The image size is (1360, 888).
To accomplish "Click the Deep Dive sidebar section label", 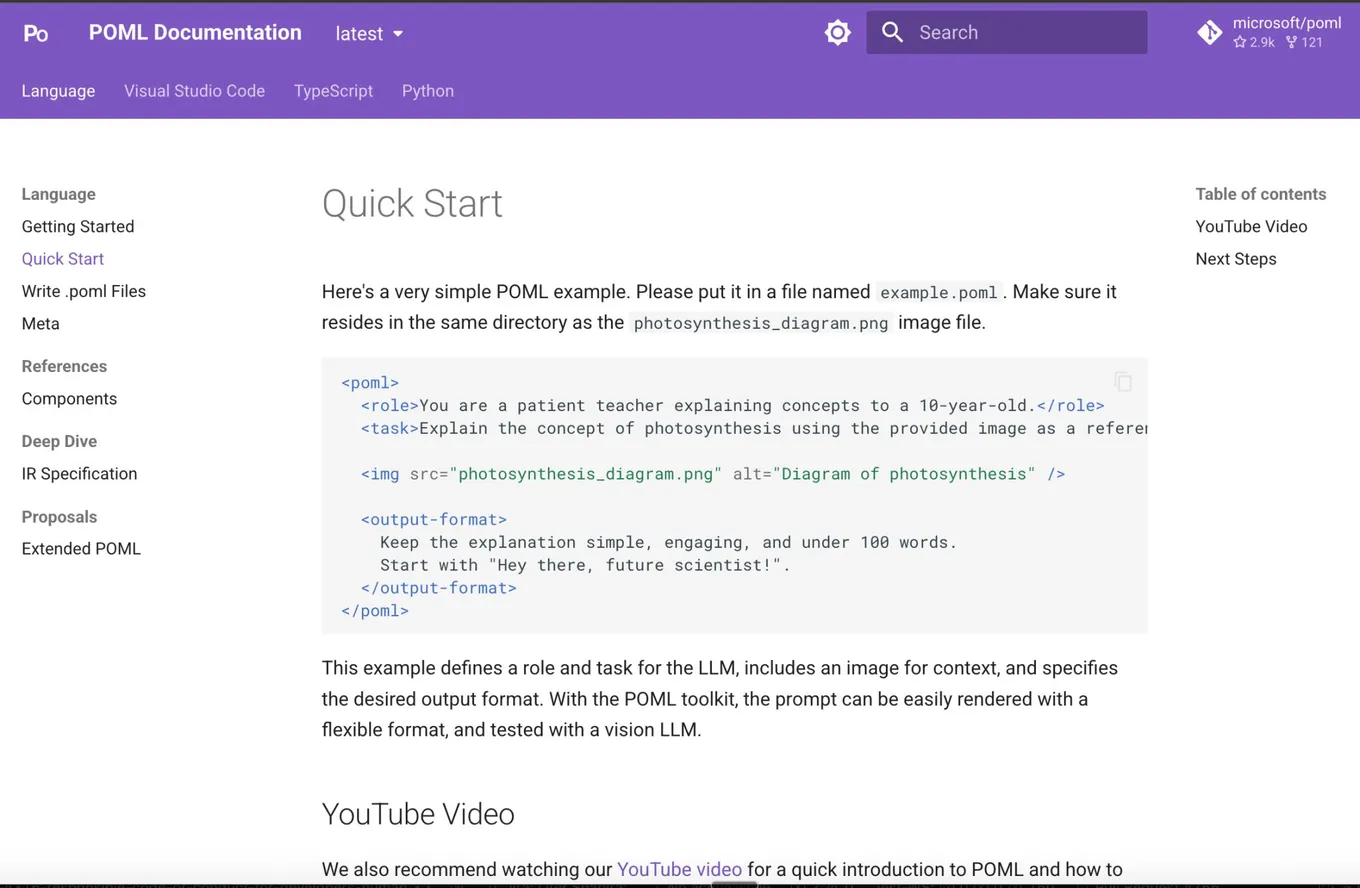I will (59, 441).
